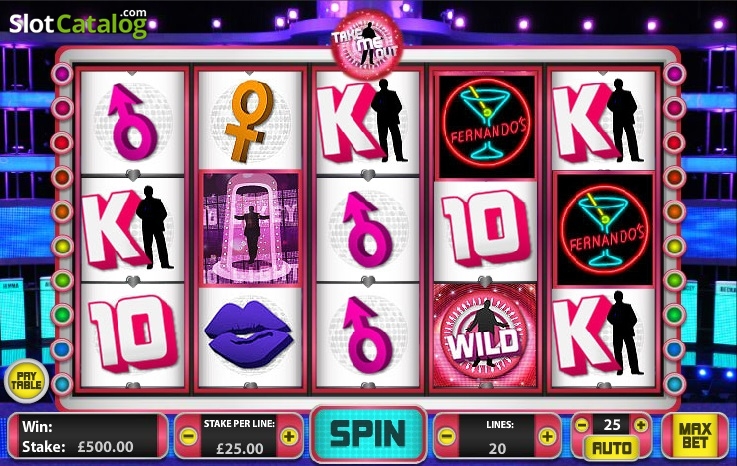Image resolution: width=737 pixels, height=466 pixels.
Task: Reduce number of lines with minus
Action: [x=446, y=436]
